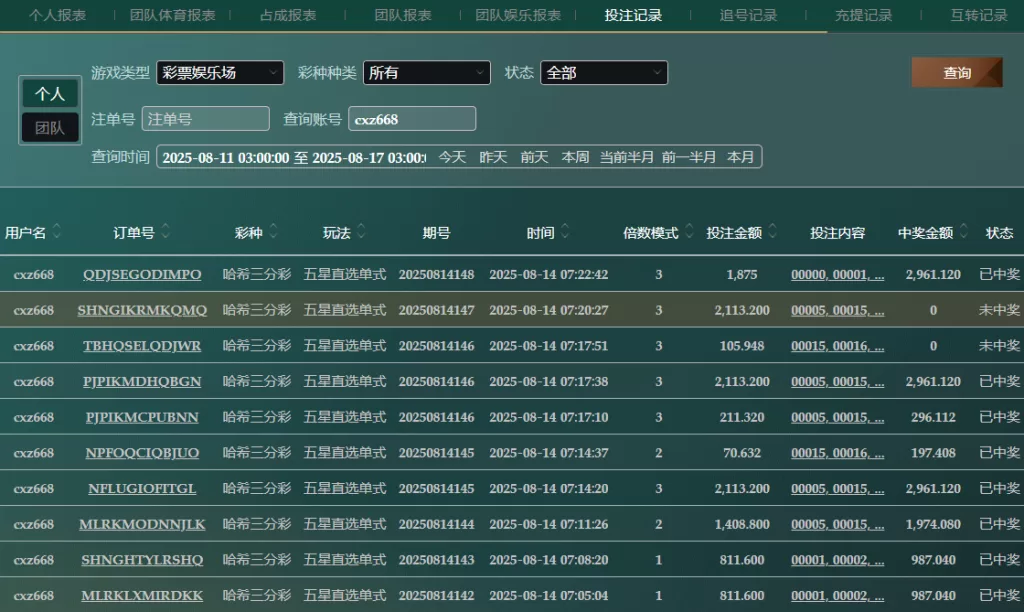
Task: Sort by 倍数模式 column arrows
Action: click(x=688, y=231)
